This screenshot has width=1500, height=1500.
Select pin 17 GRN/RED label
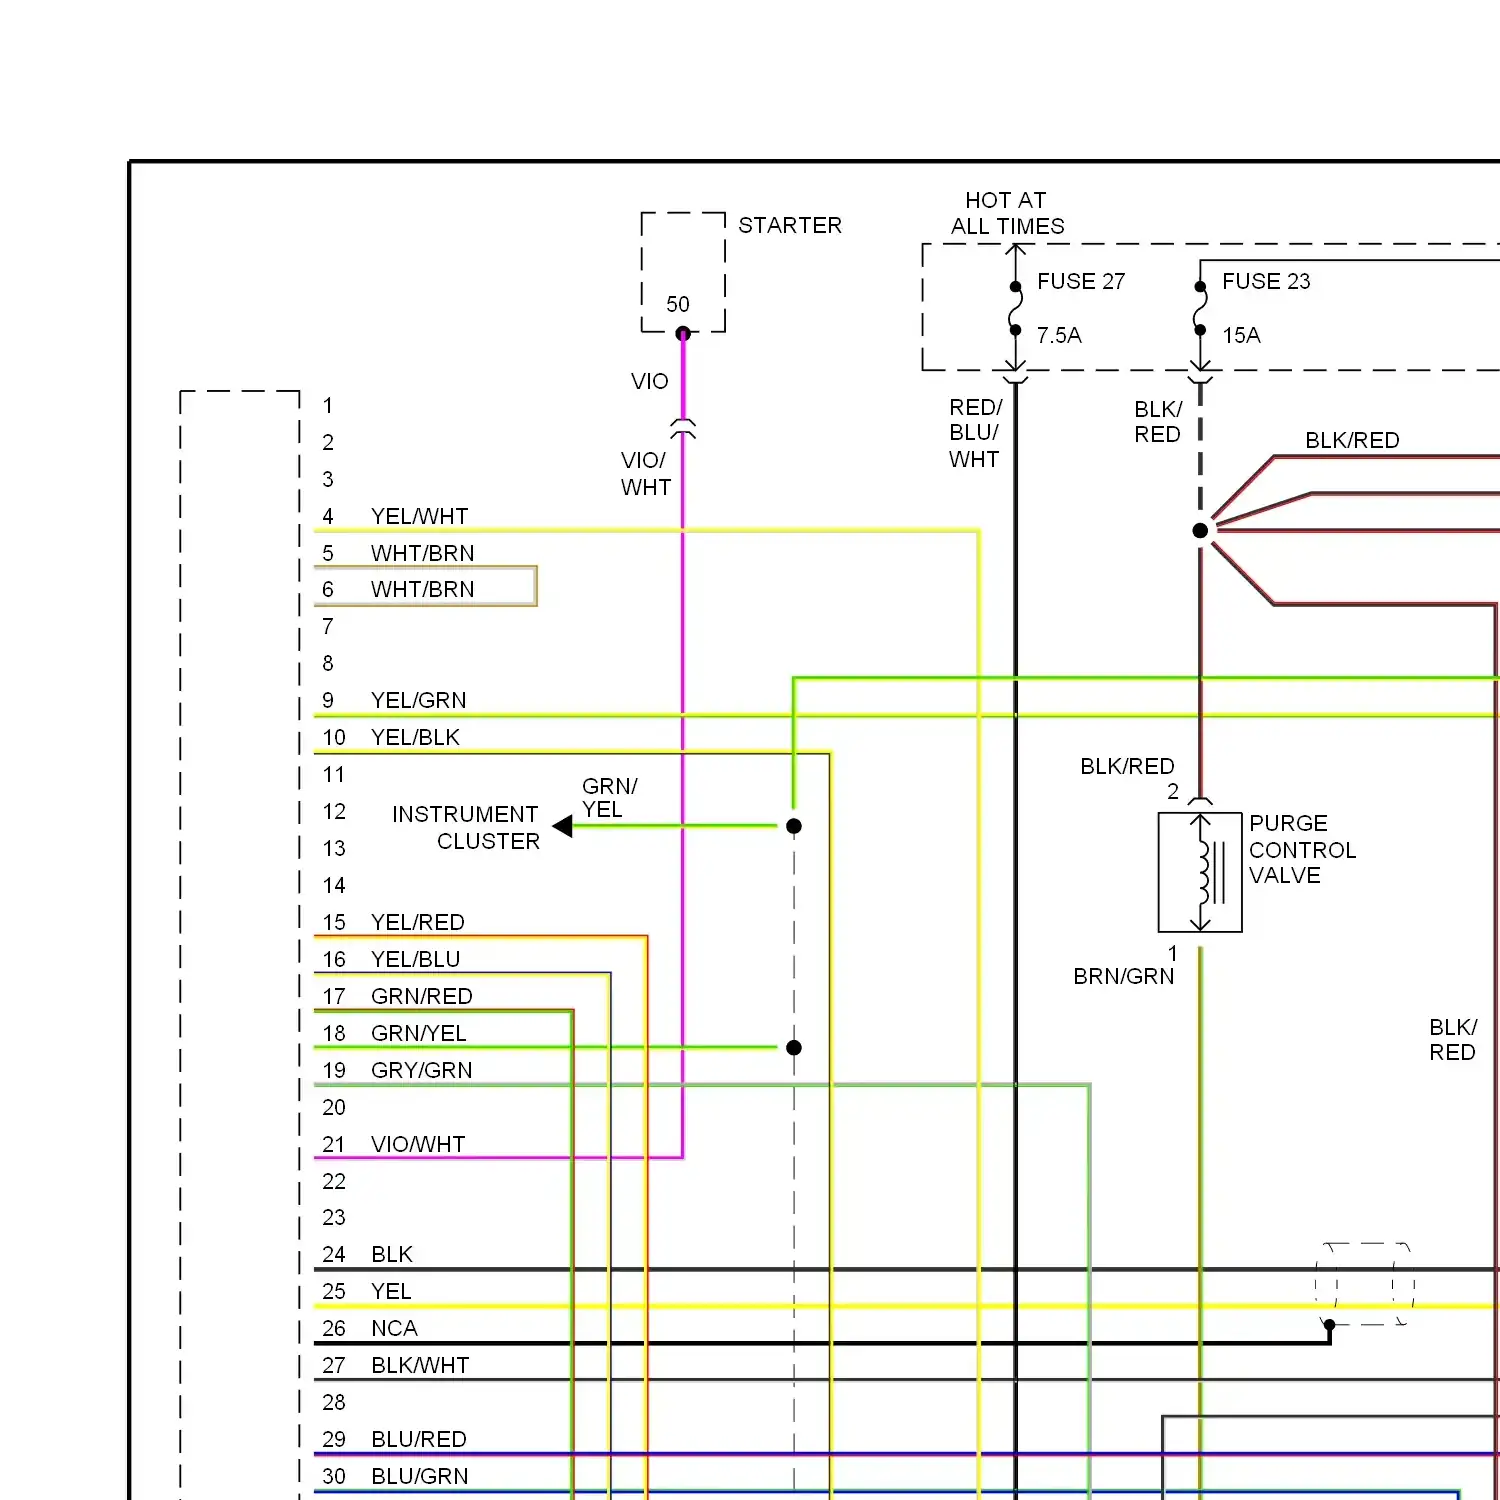[x=421, y=996]
